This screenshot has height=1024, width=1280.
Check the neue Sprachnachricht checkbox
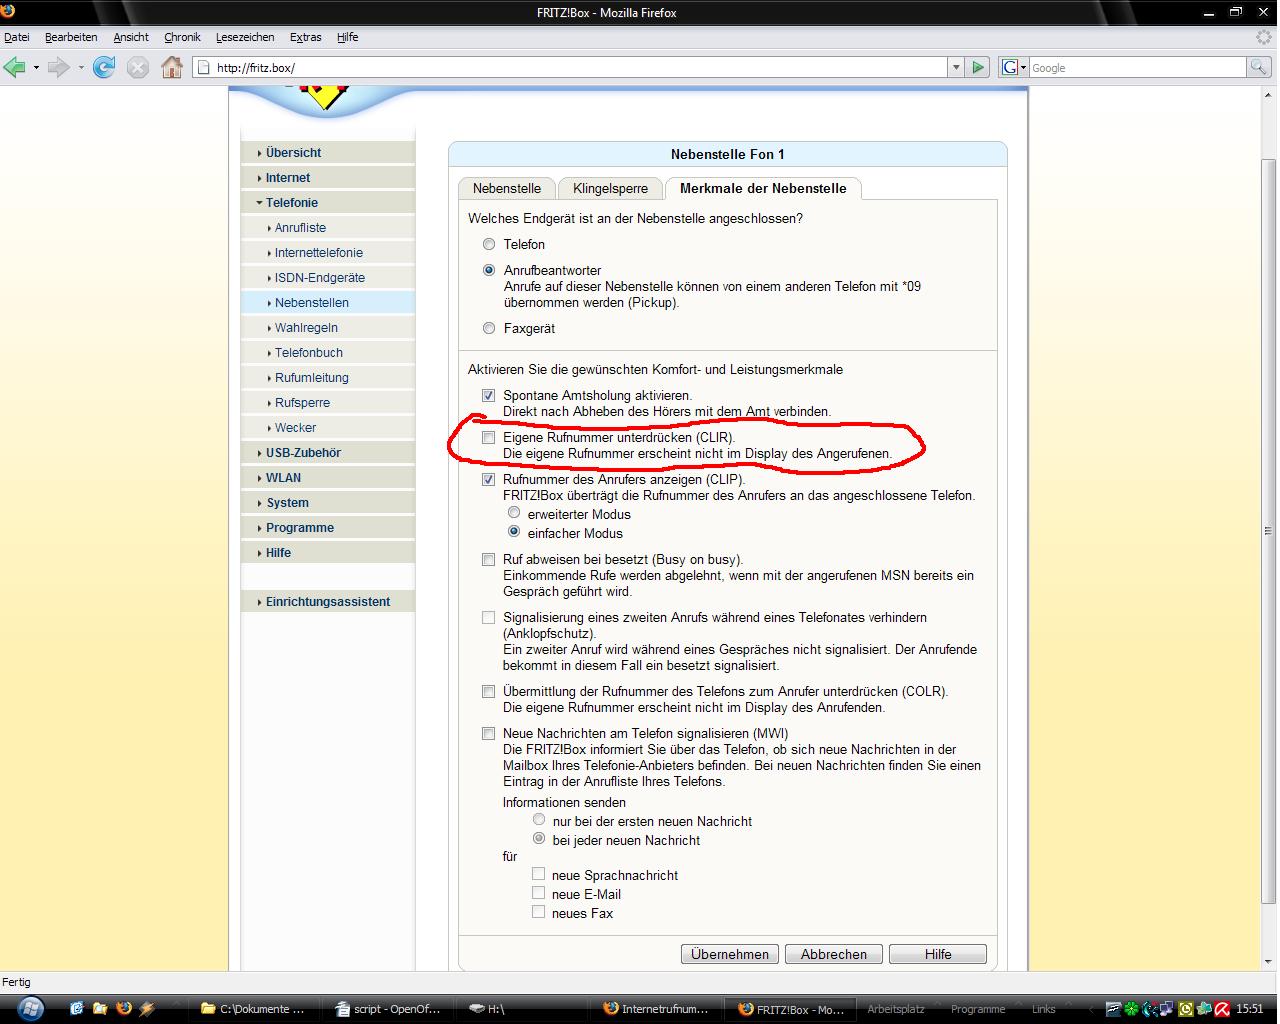[x=538, y=874]
